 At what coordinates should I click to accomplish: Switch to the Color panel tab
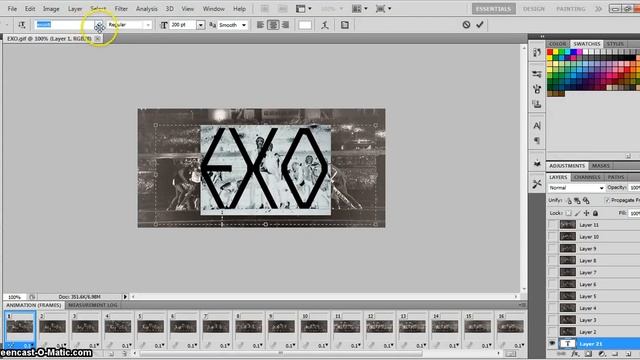558,44
